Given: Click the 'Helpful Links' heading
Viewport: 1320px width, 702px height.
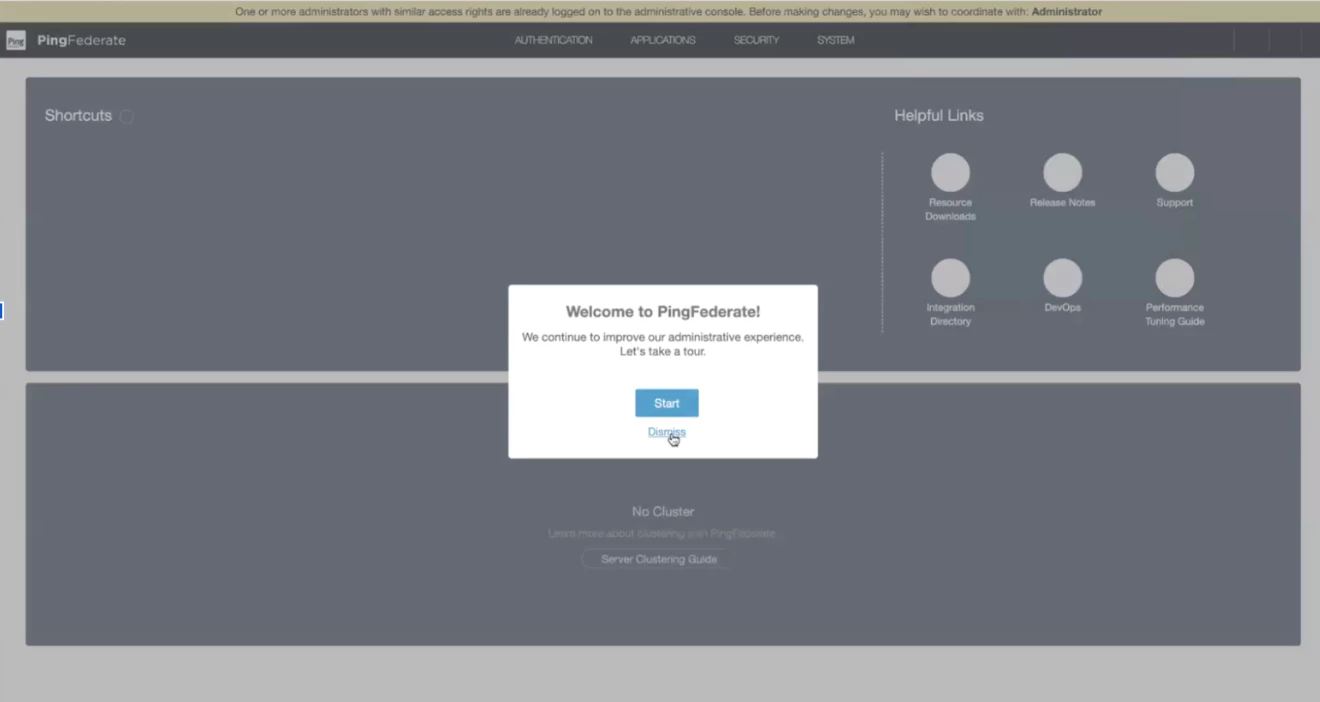Looking at the screenshot, I should [x=939, y=115].
